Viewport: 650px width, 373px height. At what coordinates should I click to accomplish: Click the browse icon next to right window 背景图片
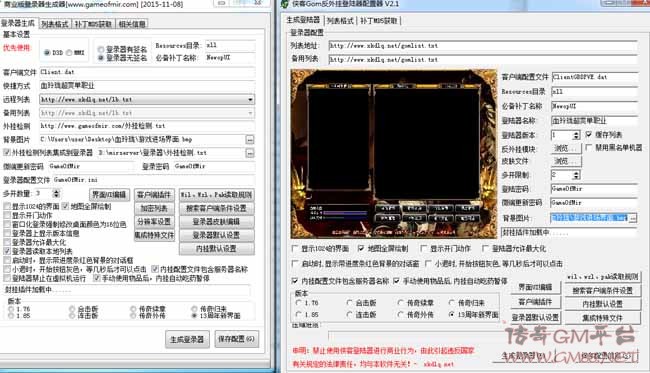tap(633, 218)
